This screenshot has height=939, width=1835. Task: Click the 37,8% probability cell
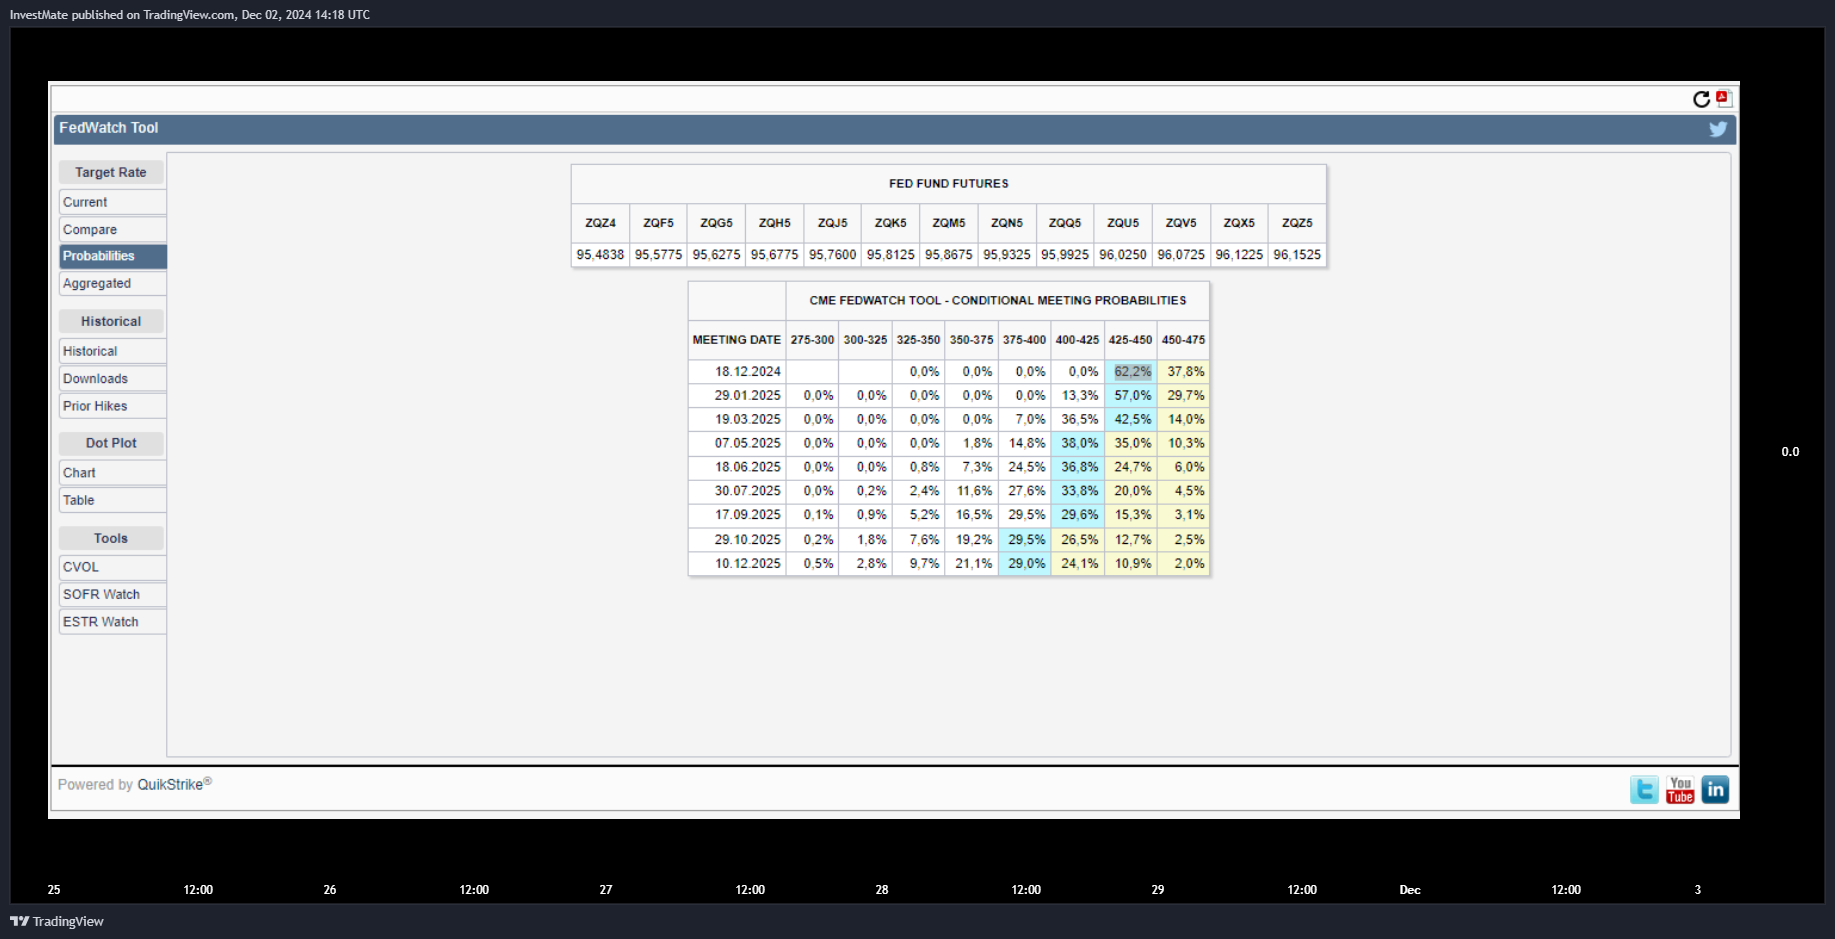coord(1185,372)
